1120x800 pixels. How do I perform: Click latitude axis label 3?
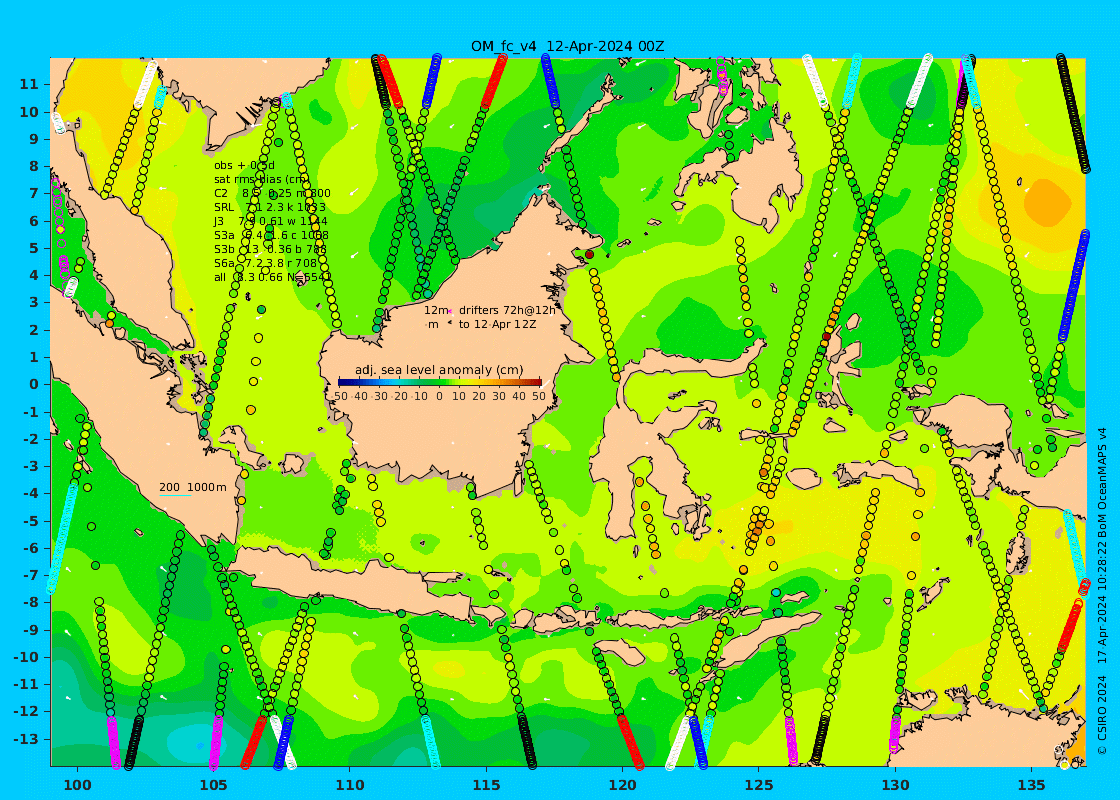[x=34, y=303]
